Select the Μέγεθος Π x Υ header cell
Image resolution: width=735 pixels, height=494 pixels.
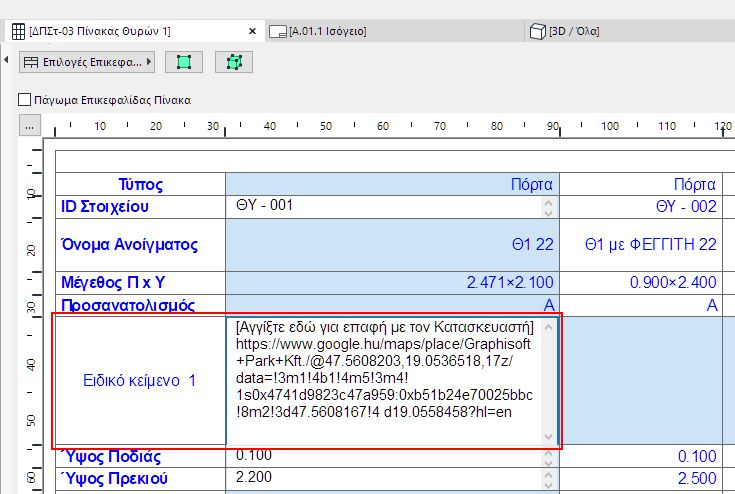click(x=141, y=283)
